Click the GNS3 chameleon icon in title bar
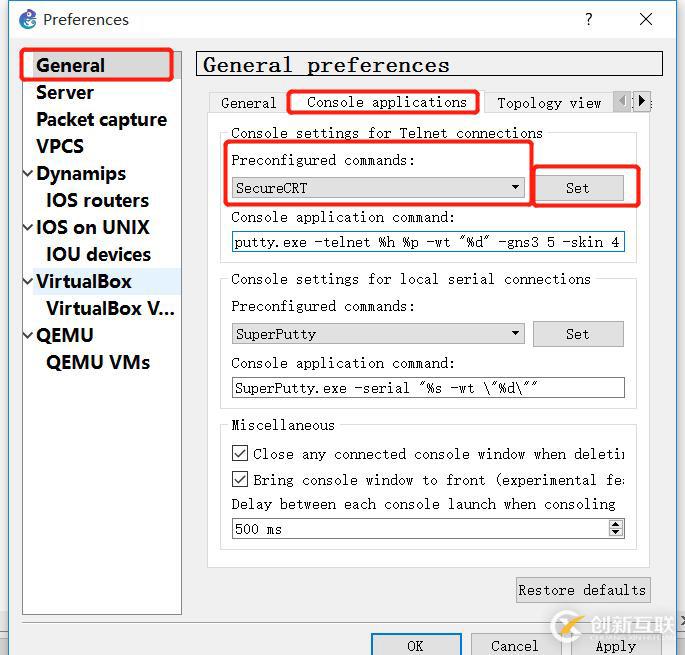The height and width of the screenshot is (655, 685). [x=28, y=20]
